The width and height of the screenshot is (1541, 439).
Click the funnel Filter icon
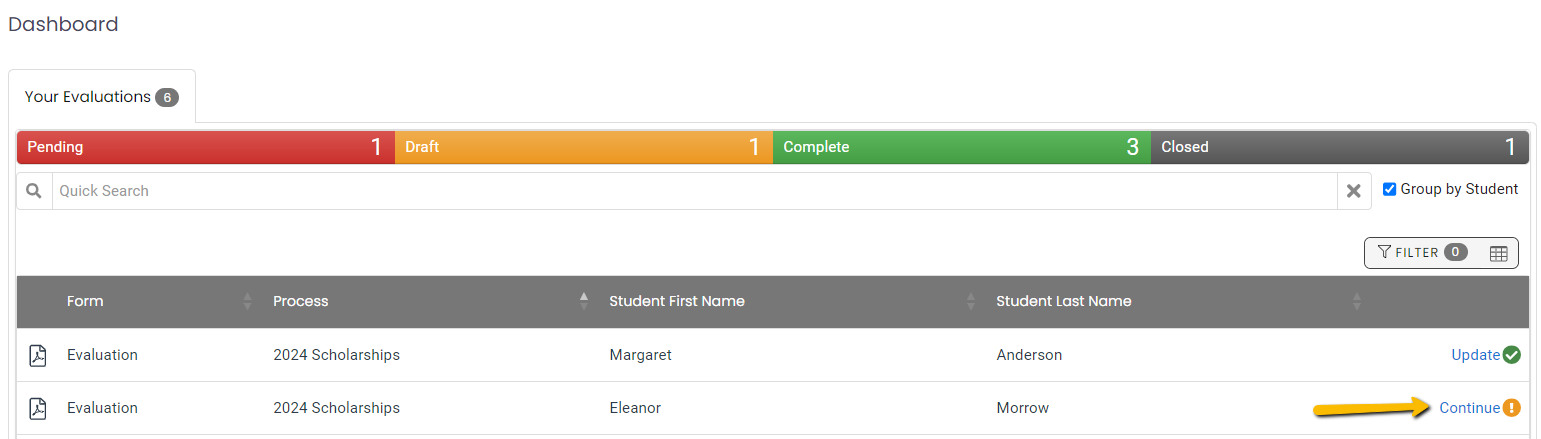coord(1384,253)
